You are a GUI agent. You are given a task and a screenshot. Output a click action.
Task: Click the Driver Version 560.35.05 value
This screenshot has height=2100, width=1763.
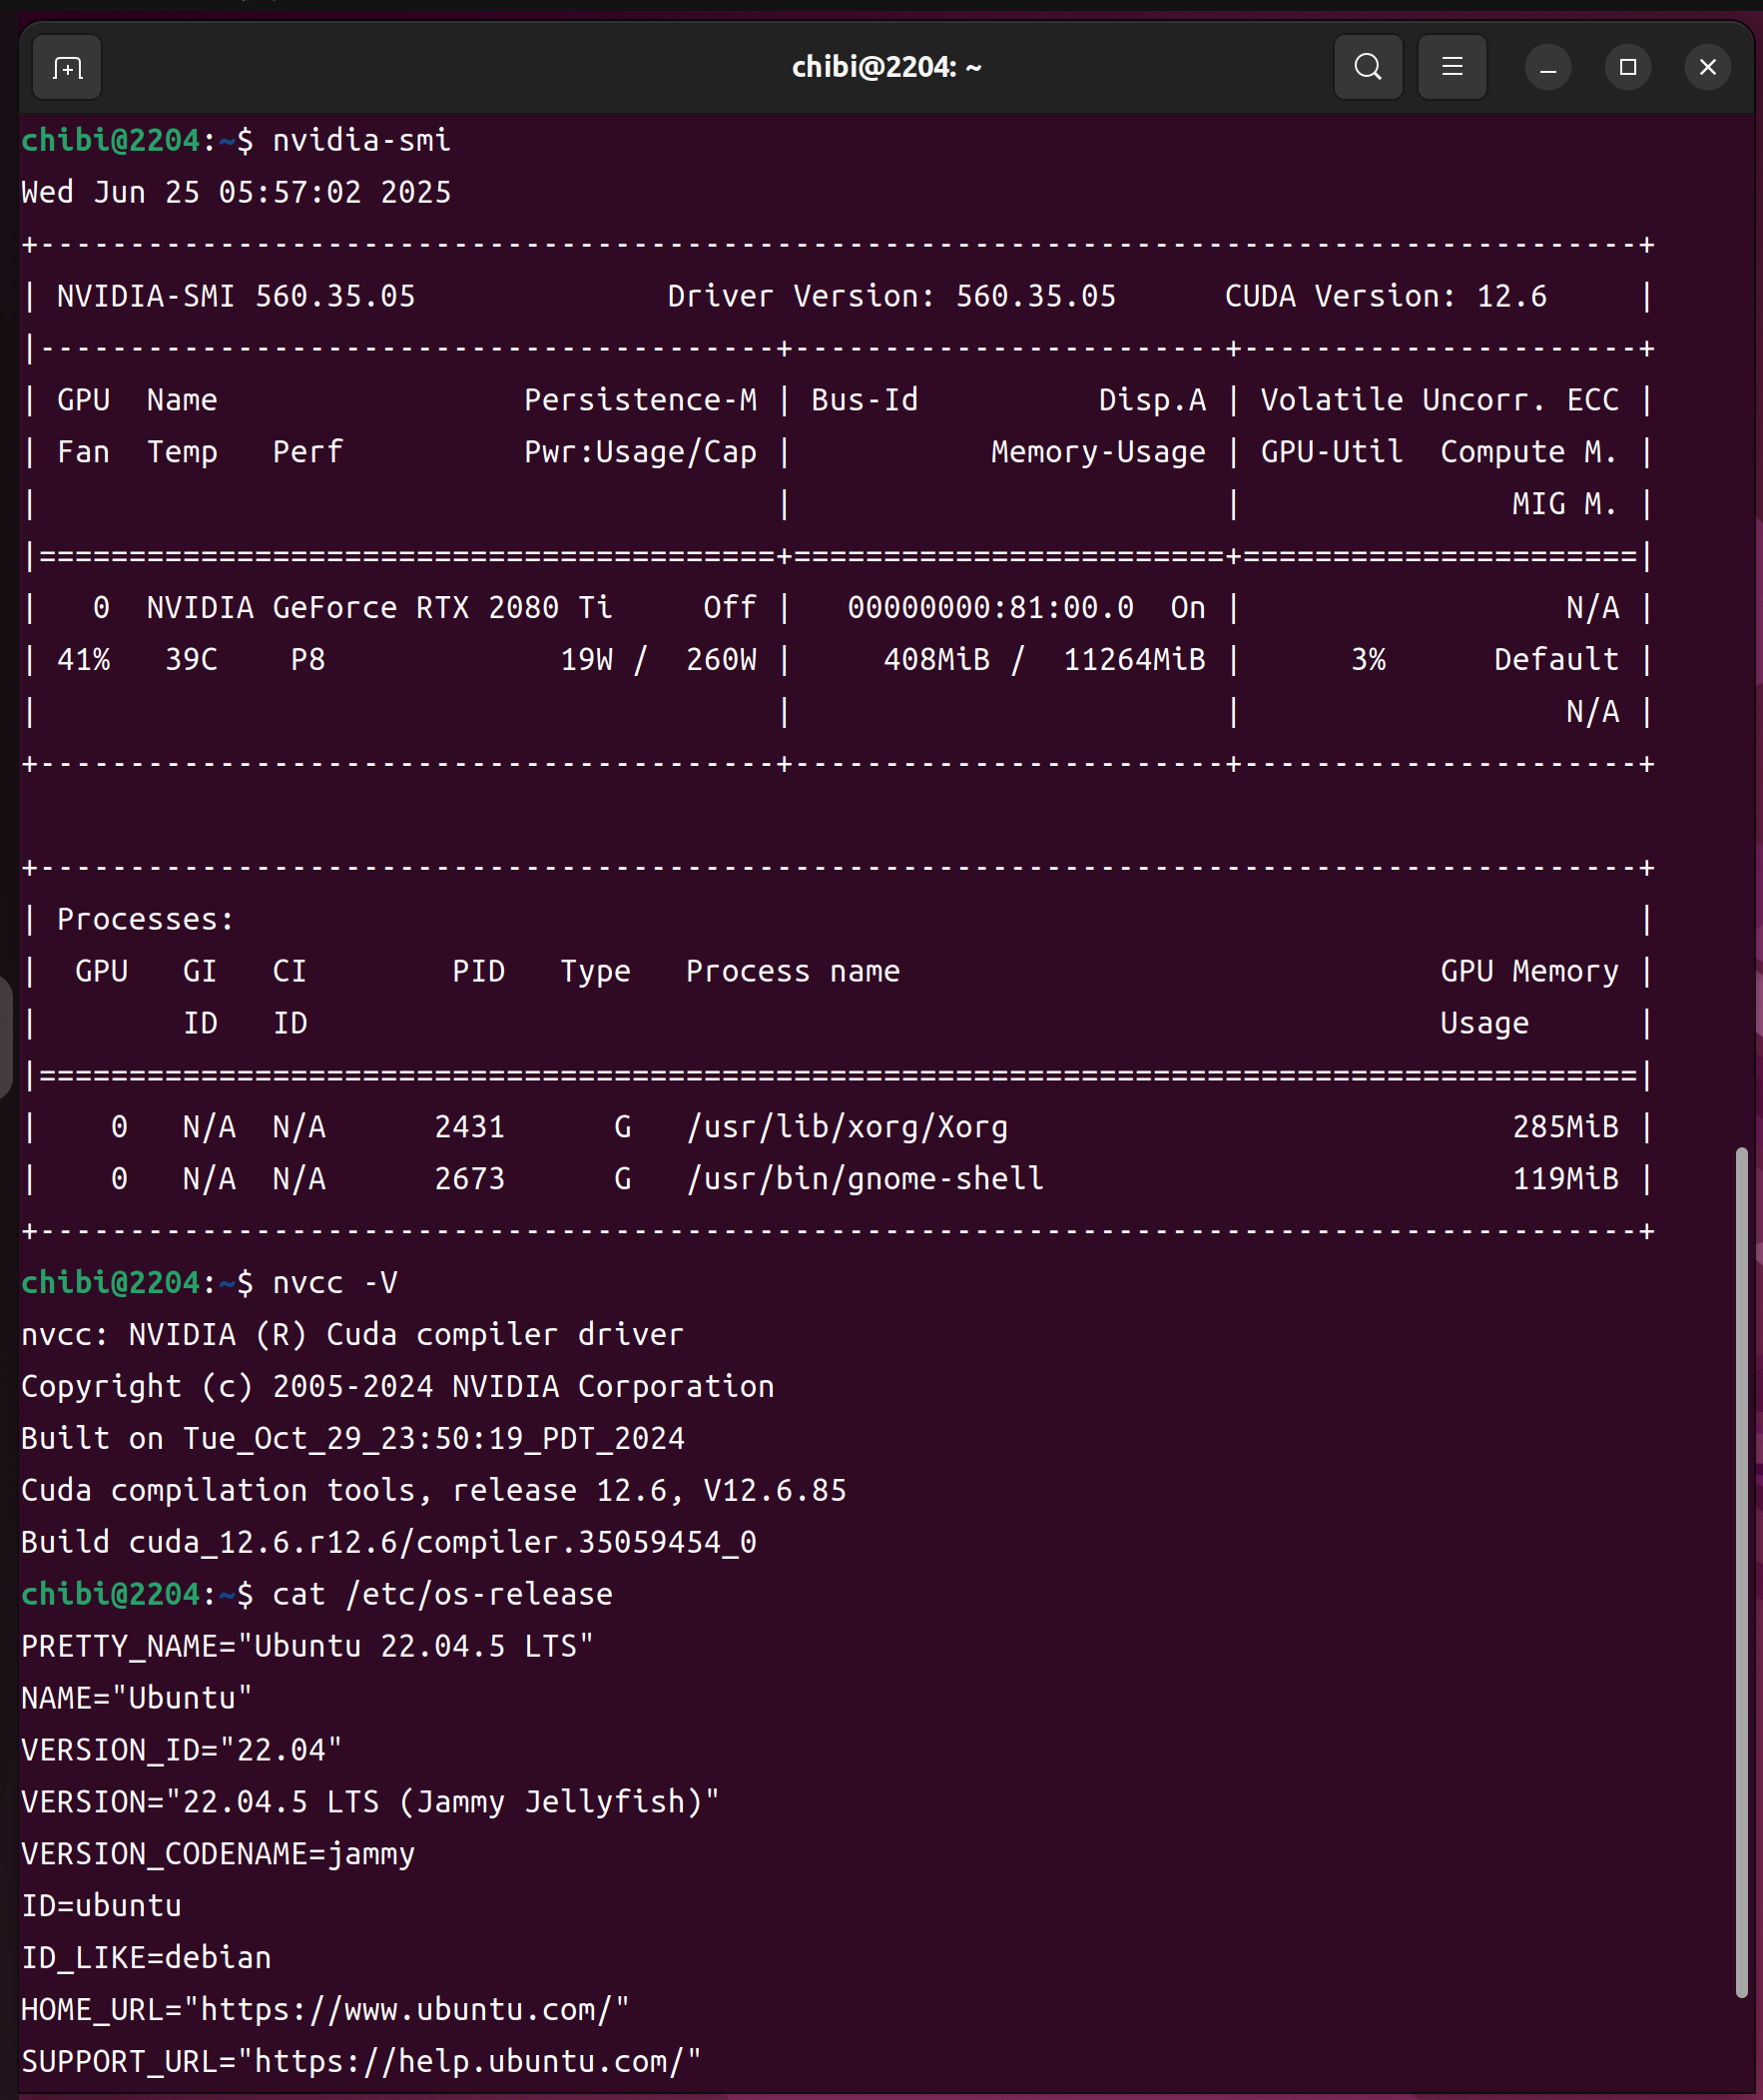(1035, 297)
